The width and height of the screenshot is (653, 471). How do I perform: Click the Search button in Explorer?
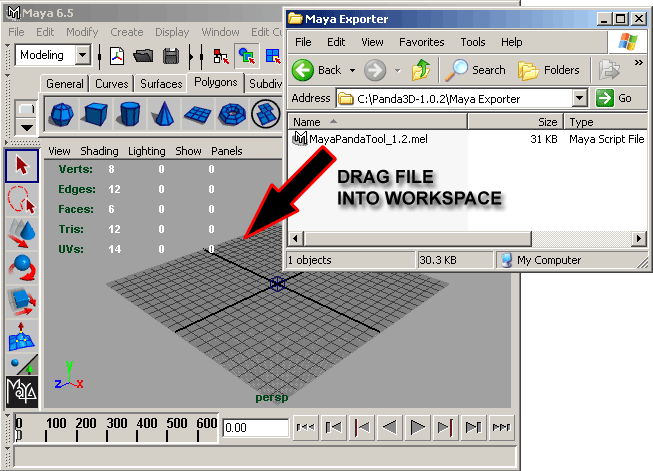476,70
